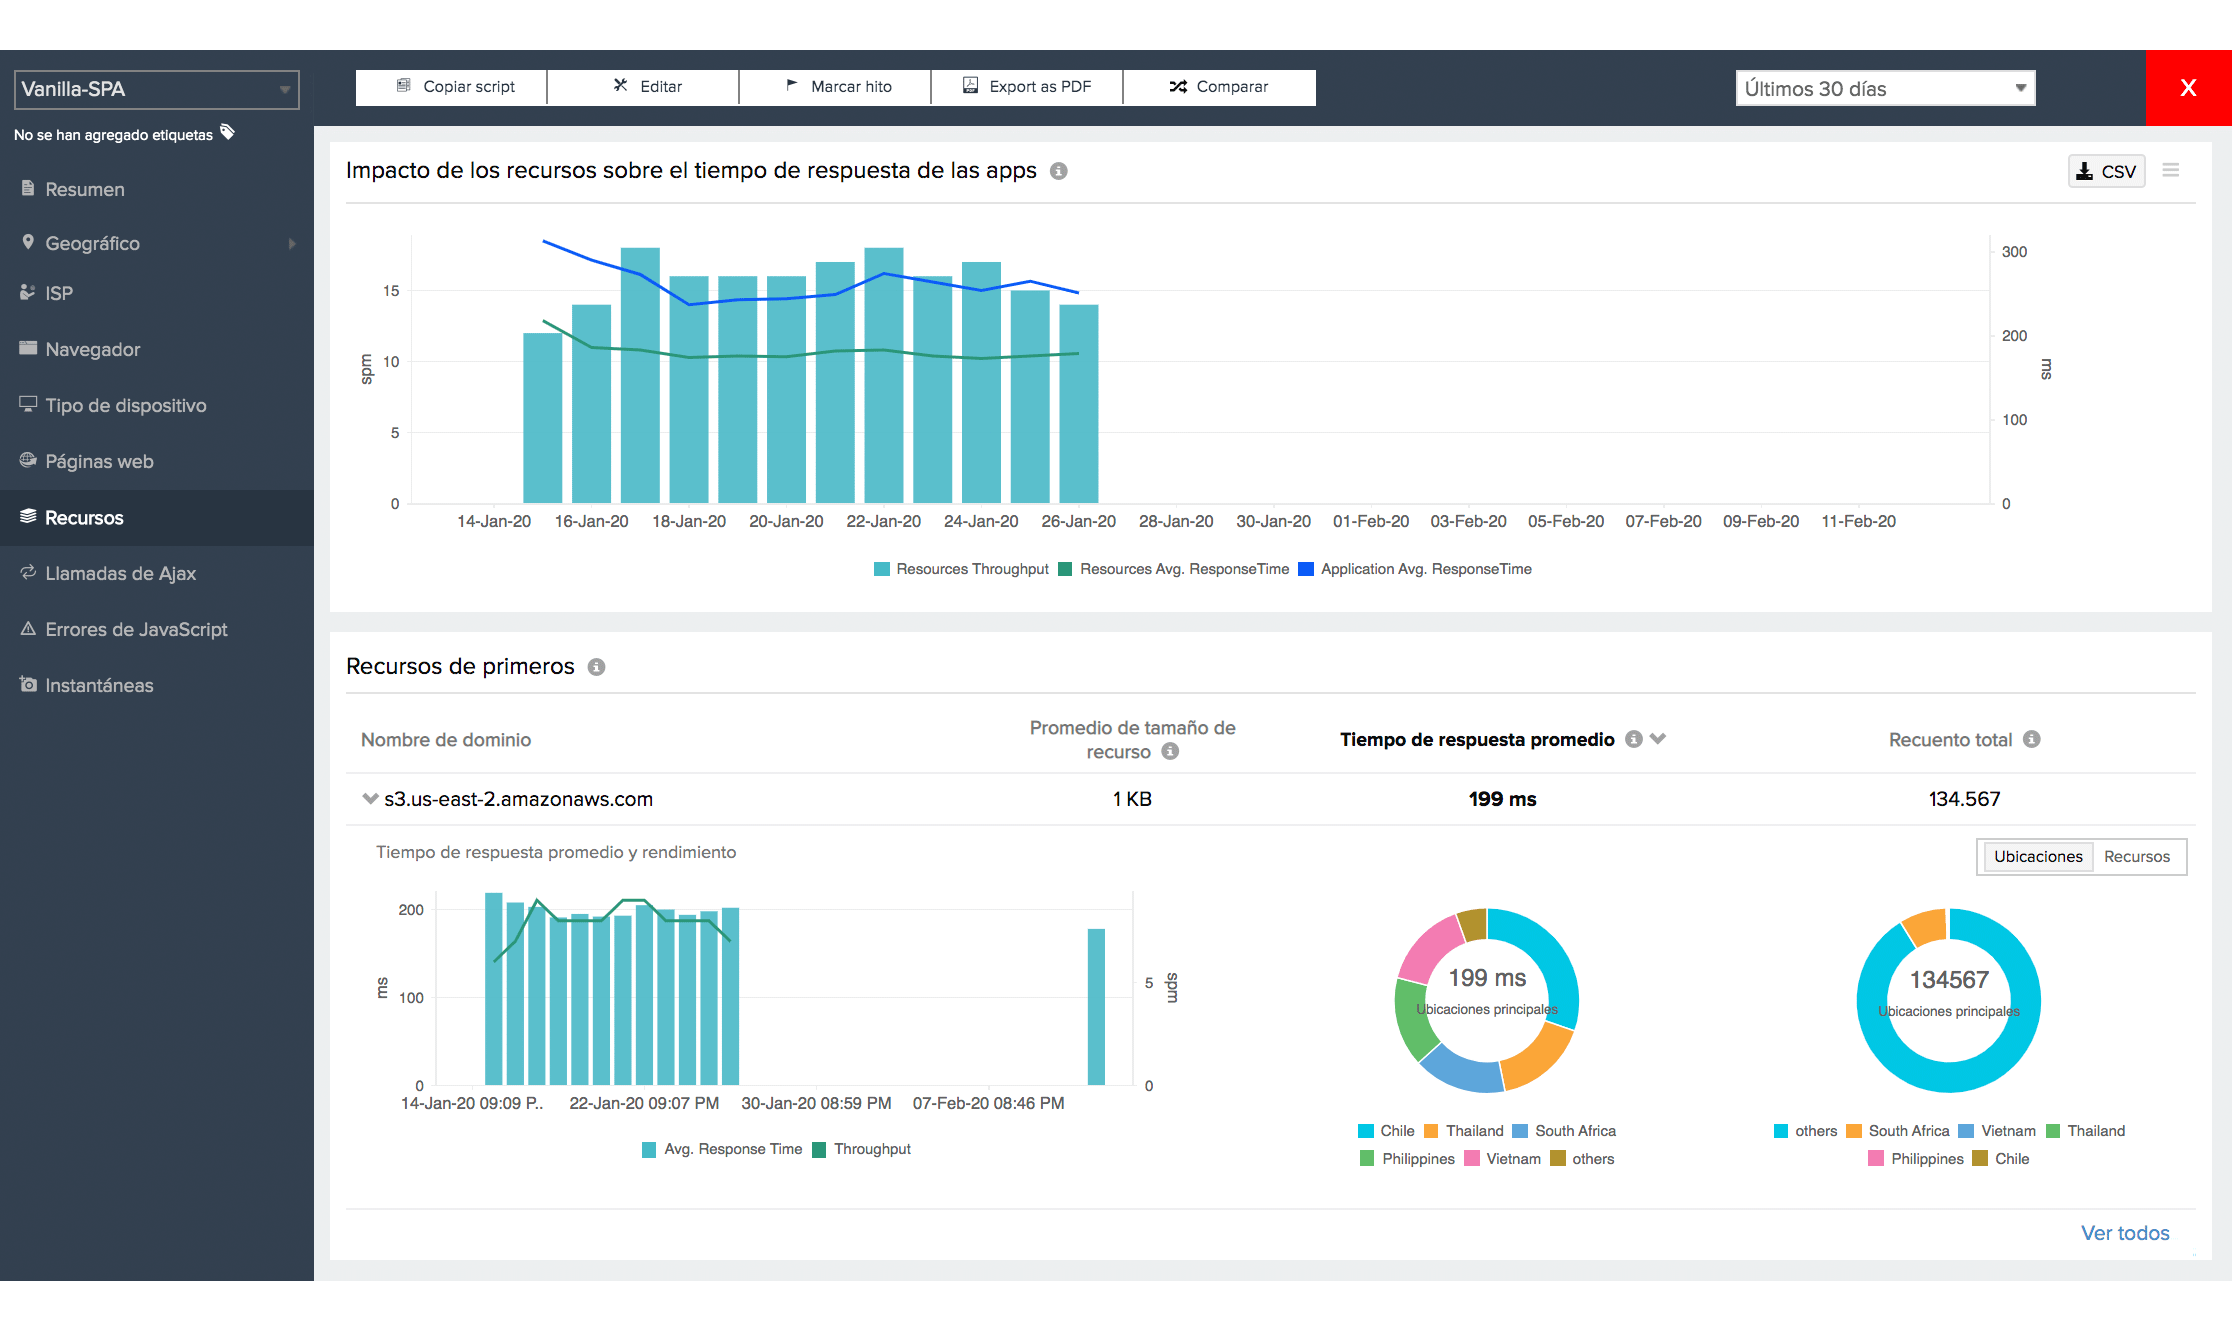Click the 134.567 total count value
This screenshot has width=2232, height=1332.
[x=1964, y=799]
